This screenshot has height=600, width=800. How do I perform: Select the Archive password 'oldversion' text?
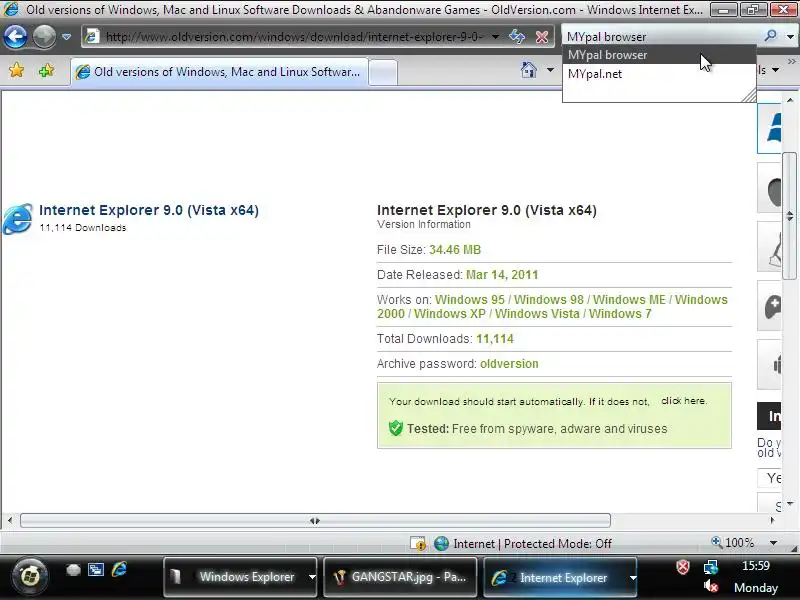(x=509, y=364)
